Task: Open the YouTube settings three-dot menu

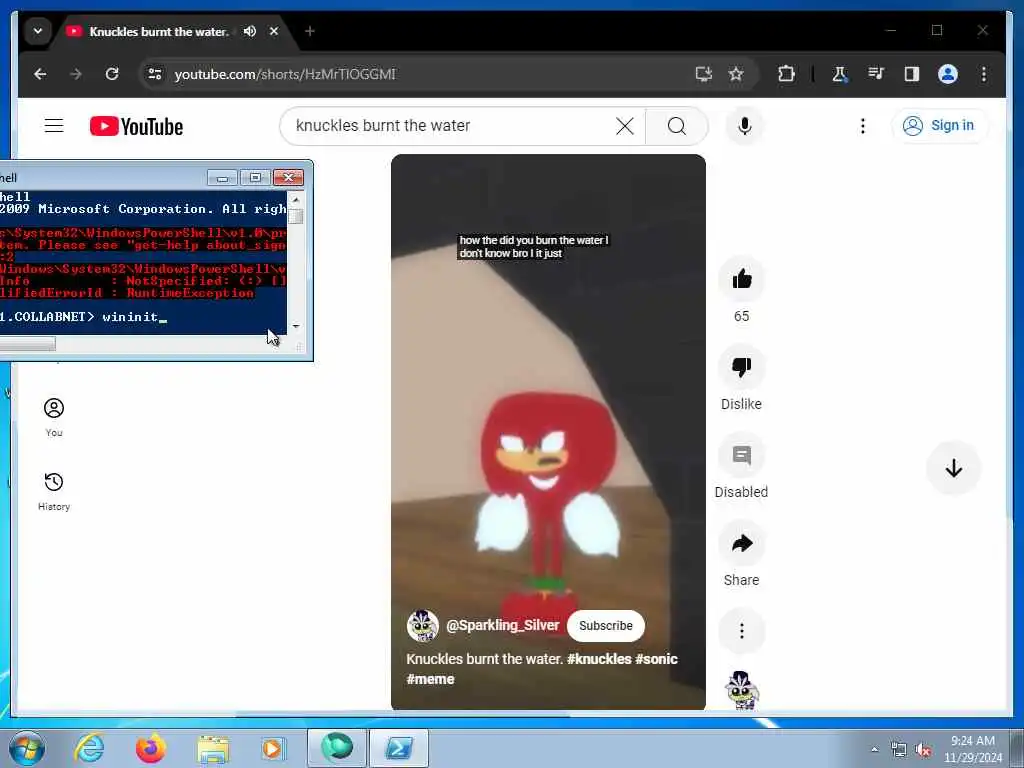Action: 863,126
